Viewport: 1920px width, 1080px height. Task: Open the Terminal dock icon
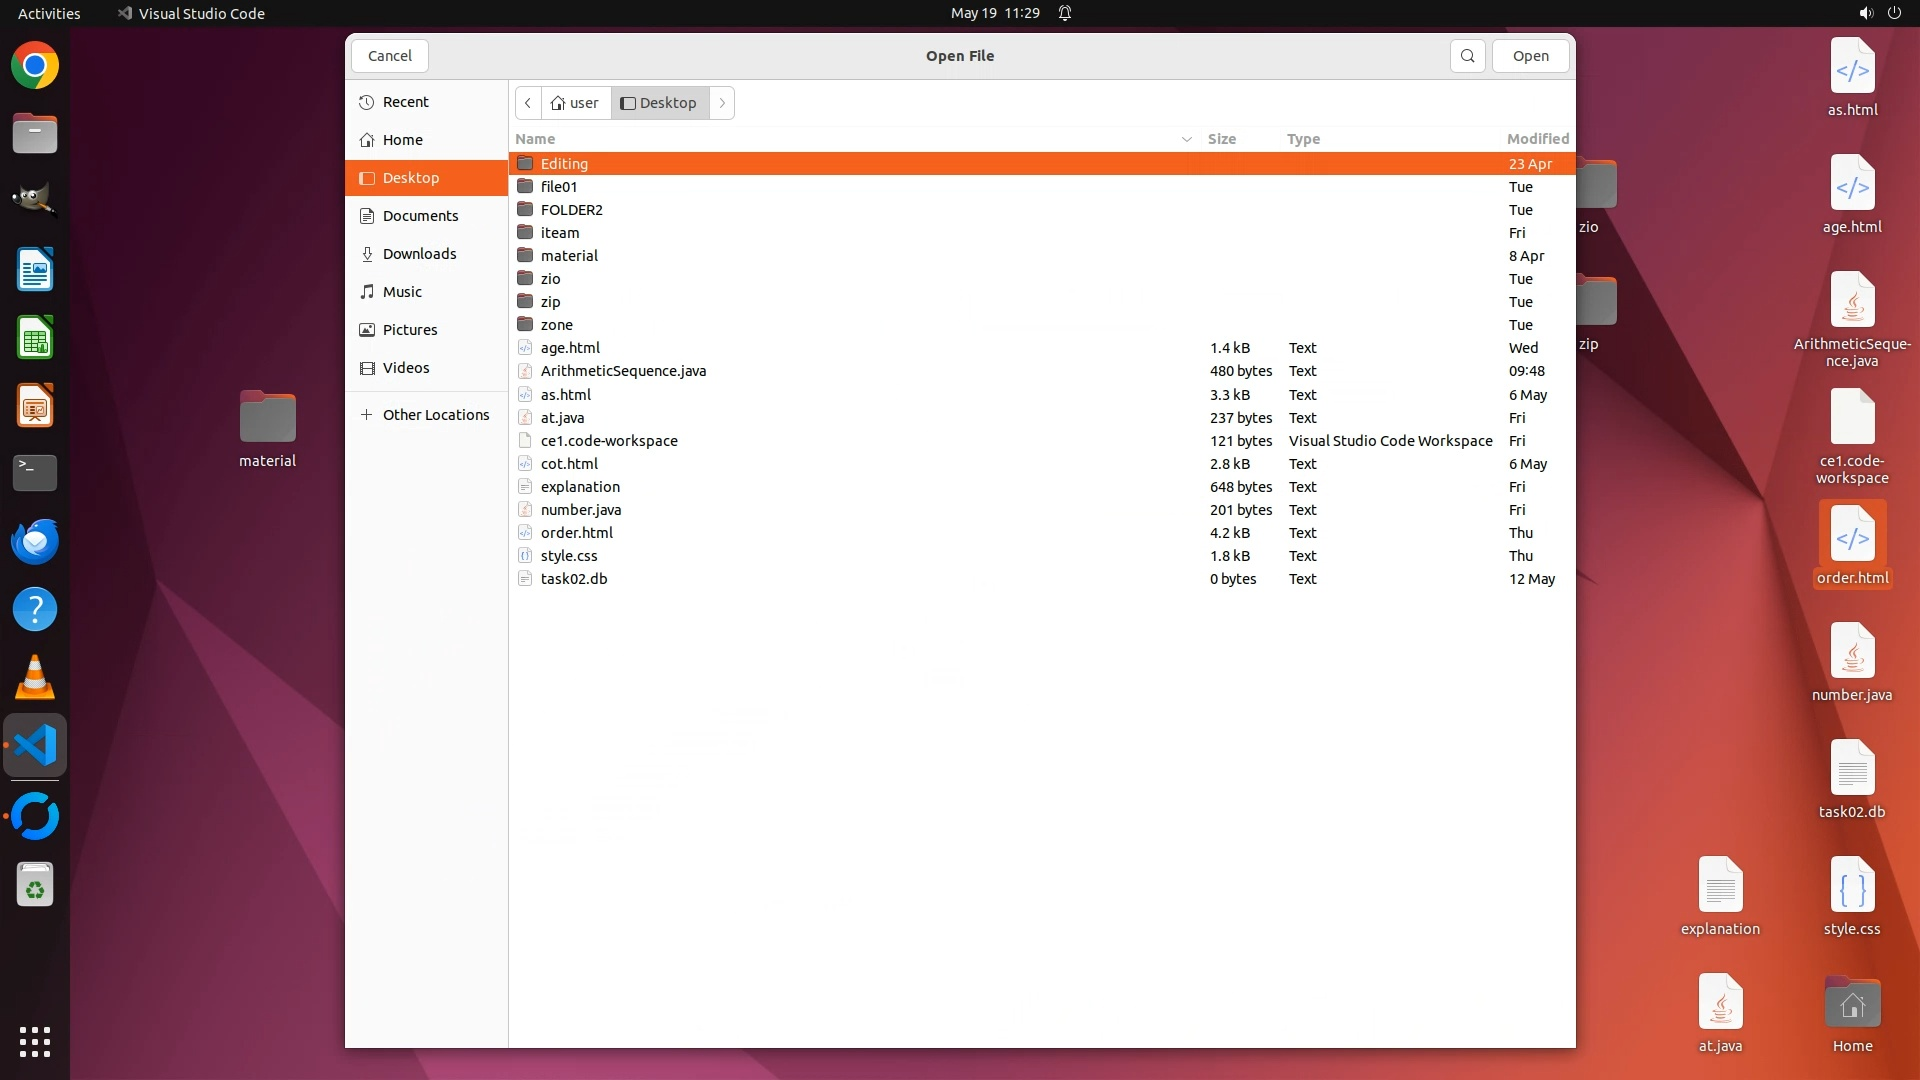pyautogui.click(x=35, y=473)
